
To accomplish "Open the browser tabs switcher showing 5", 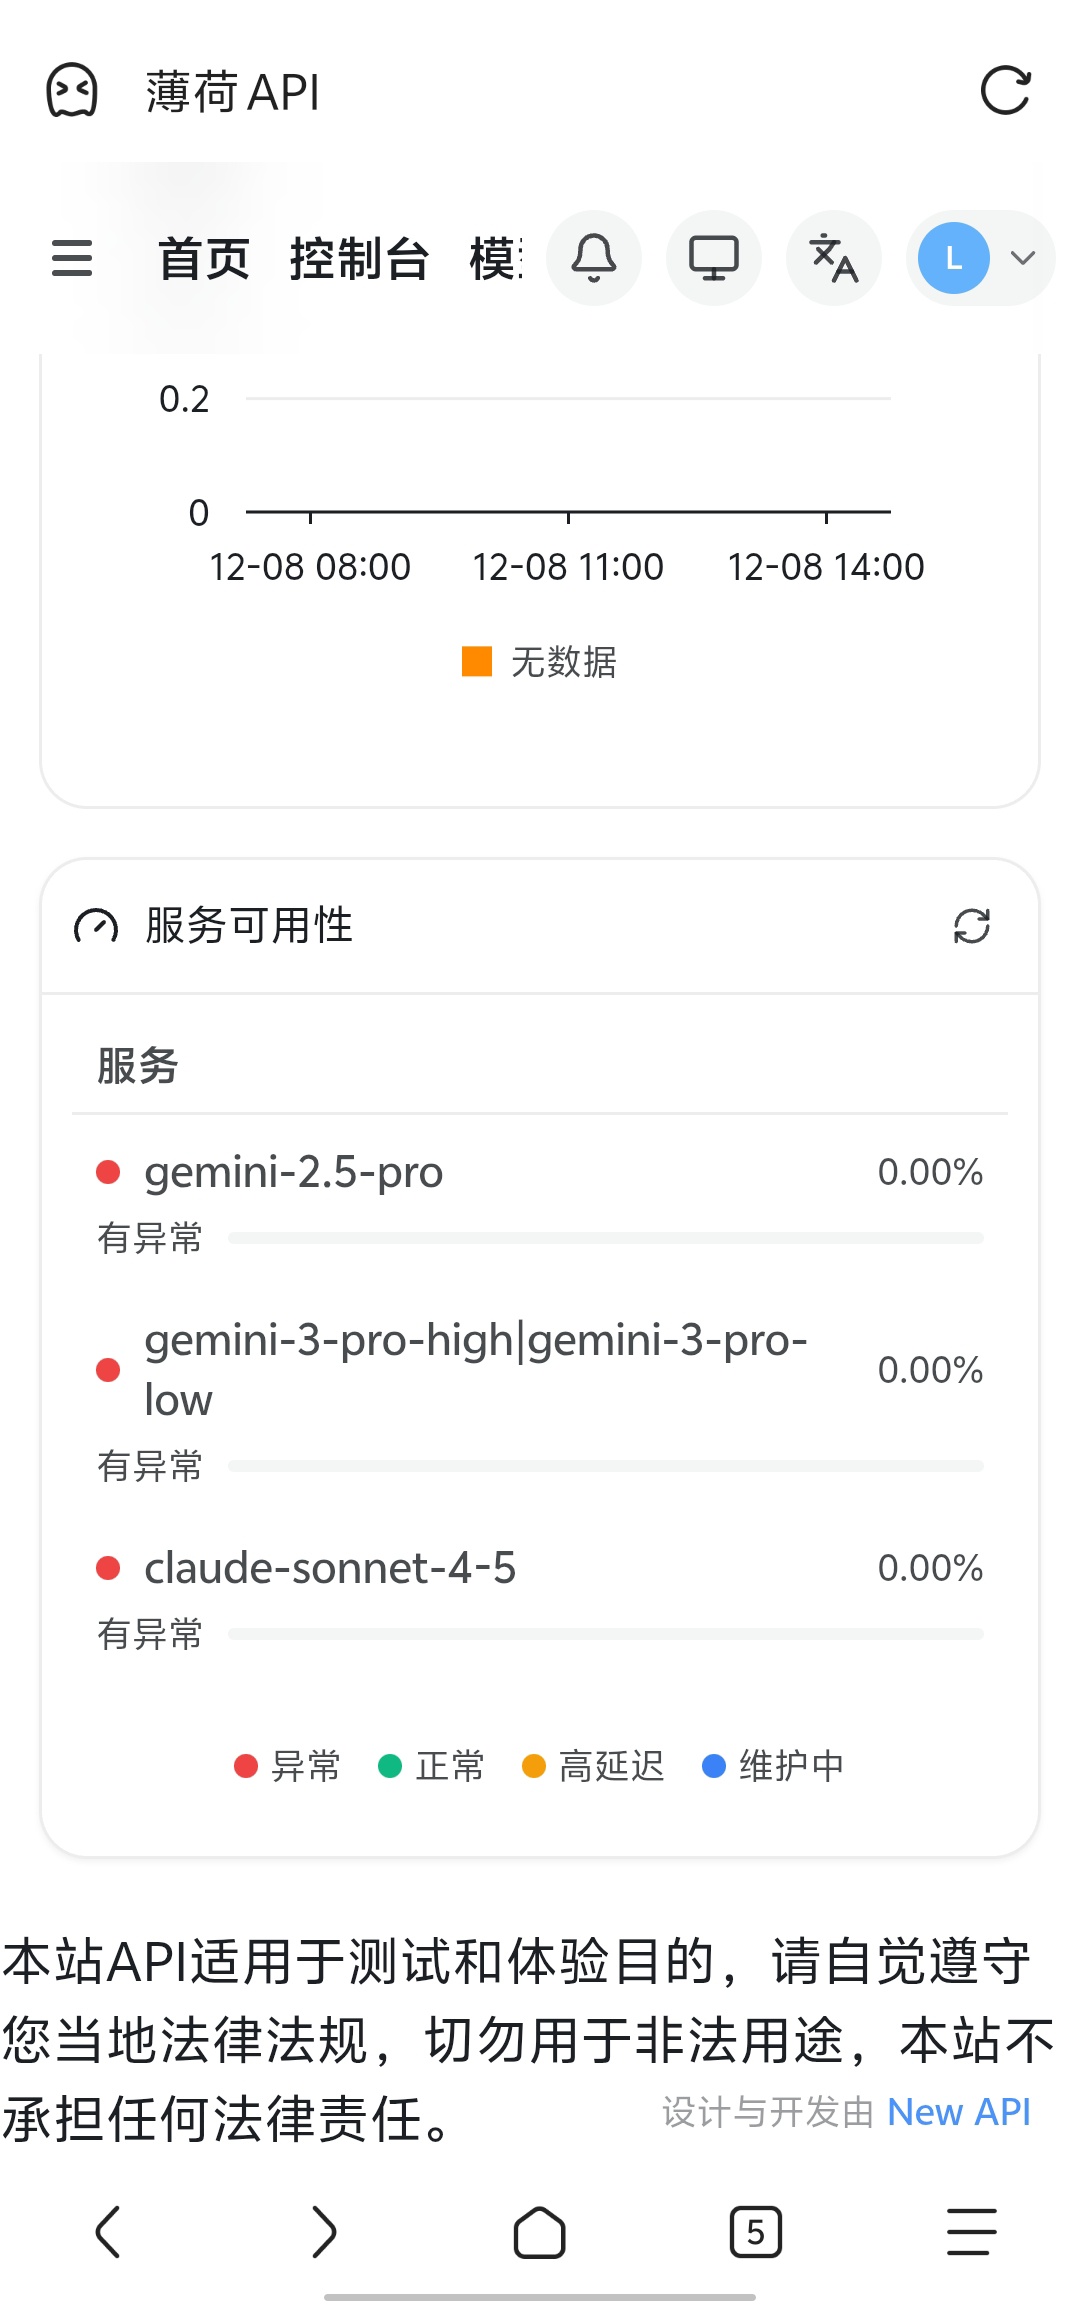I will (x=756, y=2232).
